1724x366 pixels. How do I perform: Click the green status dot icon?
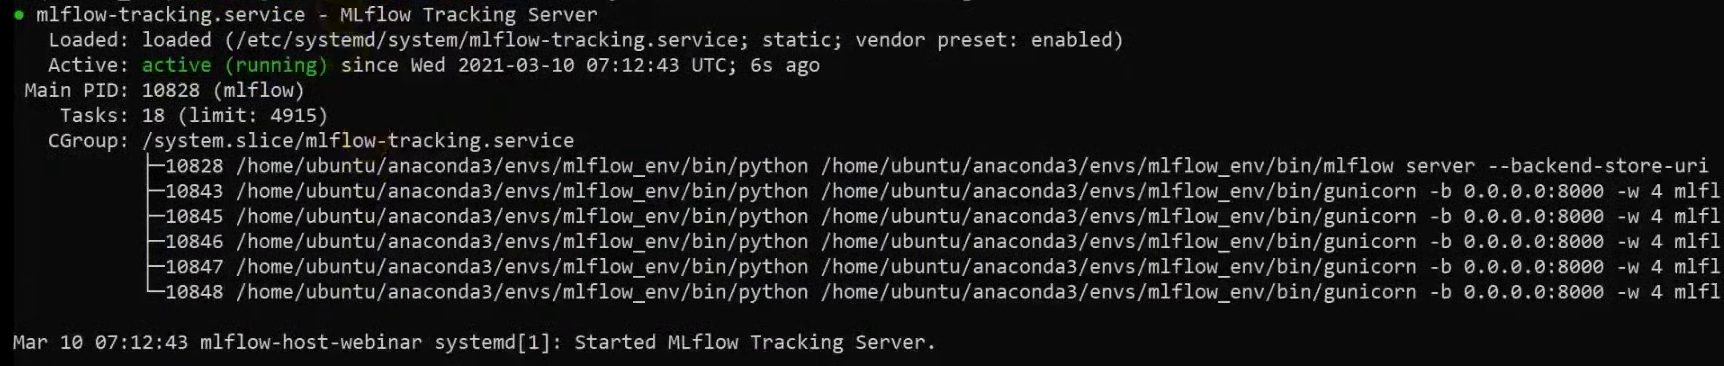(x=18, y=15)
